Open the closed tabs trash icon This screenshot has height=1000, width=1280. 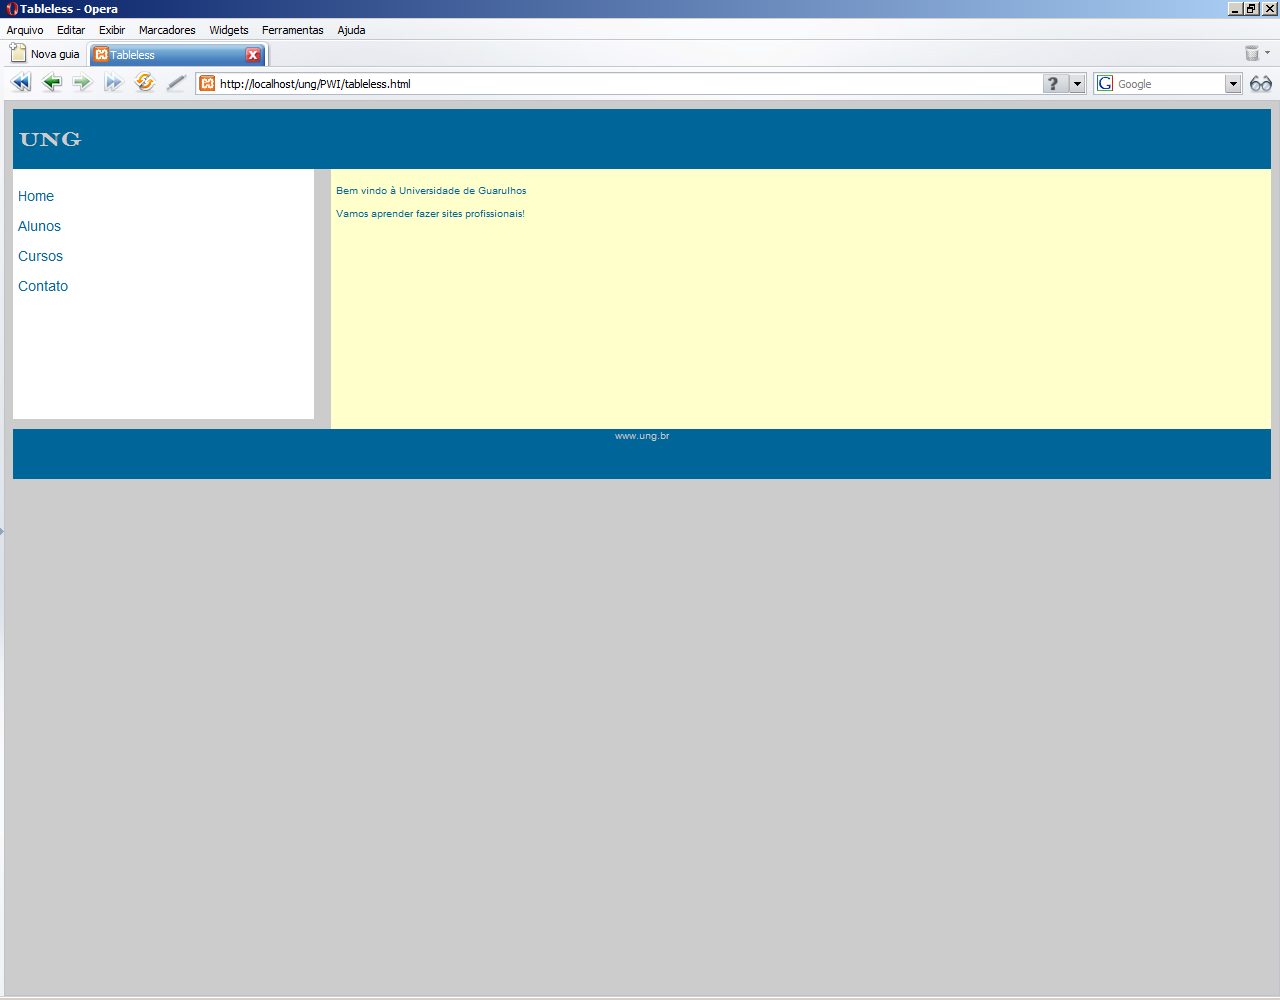[1252, 53]
